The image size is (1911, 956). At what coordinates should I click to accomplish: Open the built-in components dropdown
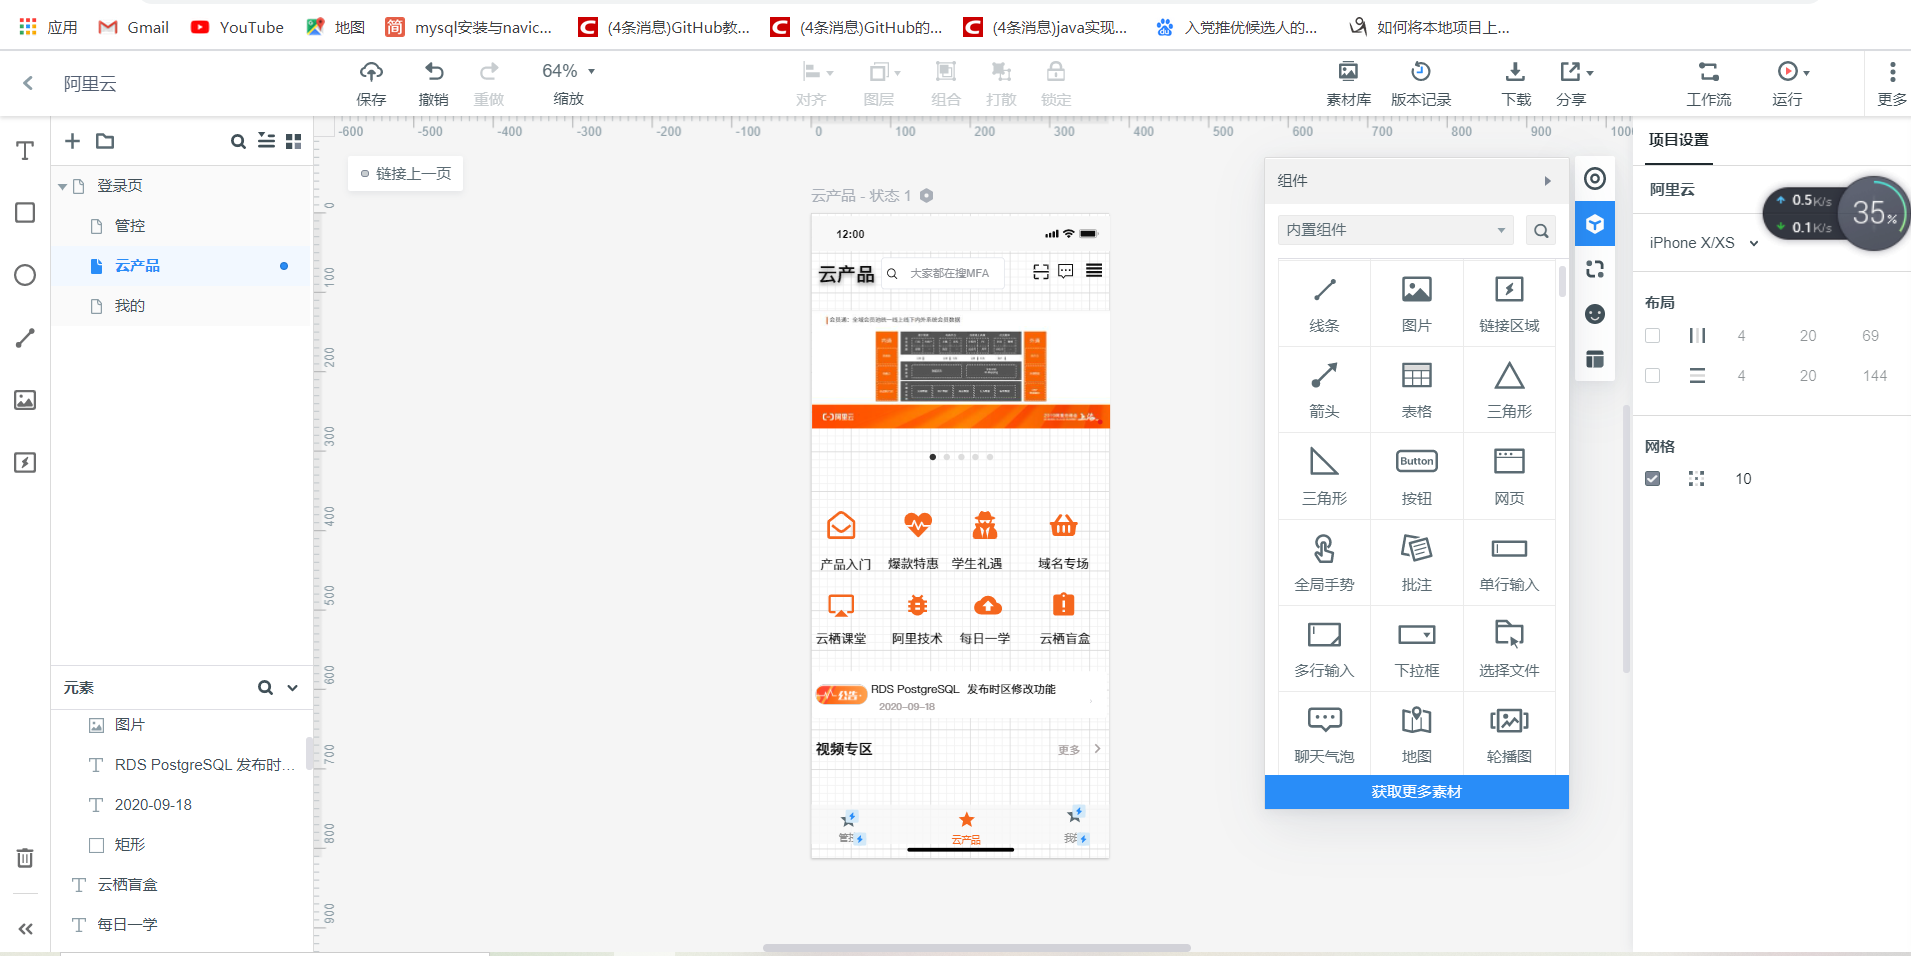tap(1395, 230)
